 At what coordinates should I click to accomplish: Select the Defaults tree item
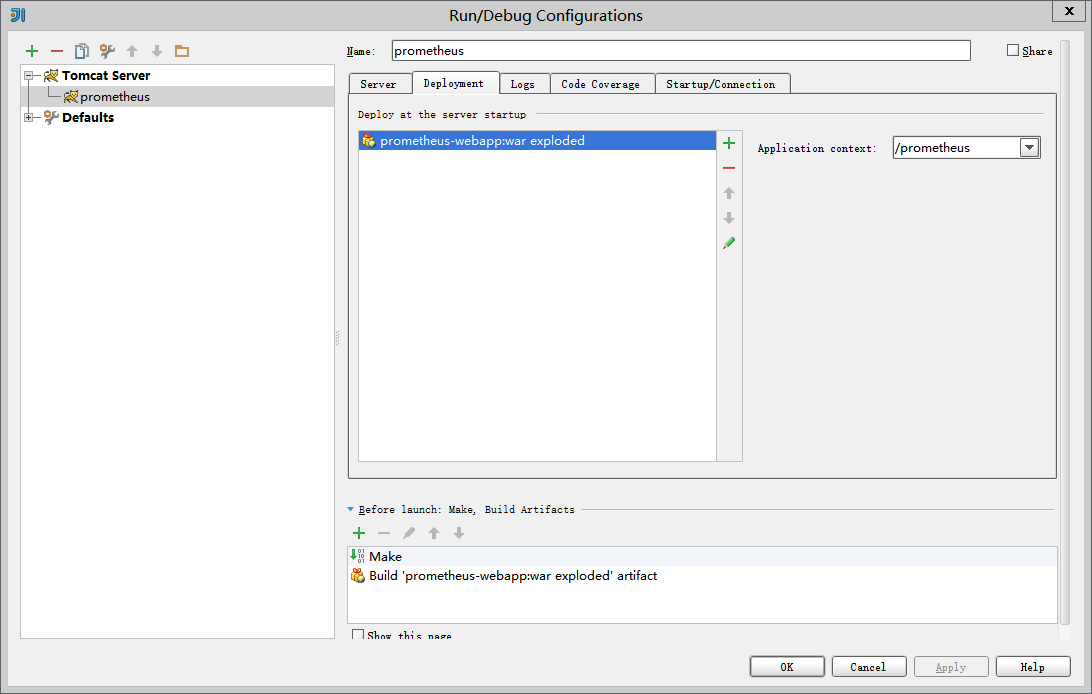tap(88, 117)
